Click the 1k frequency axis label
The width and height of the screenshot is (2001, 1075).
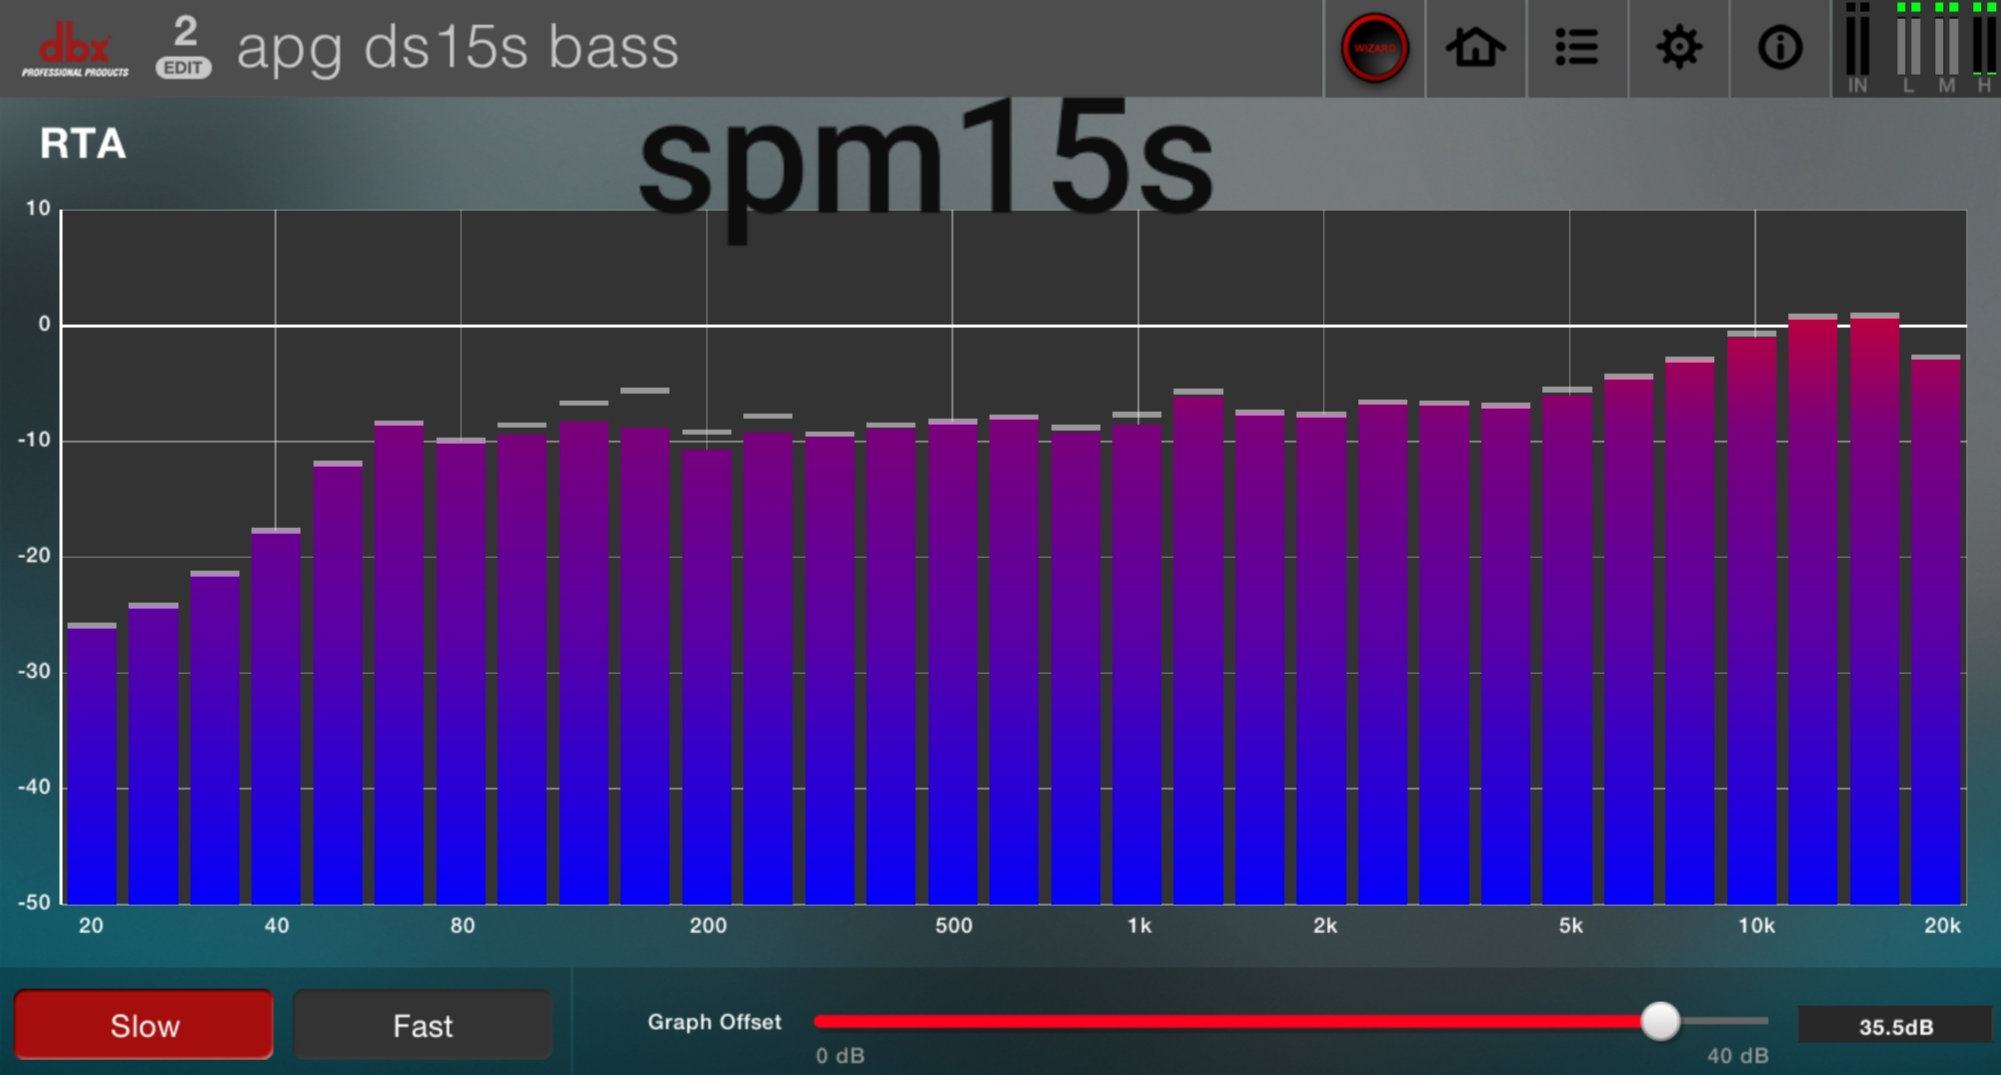point(1139,926)
